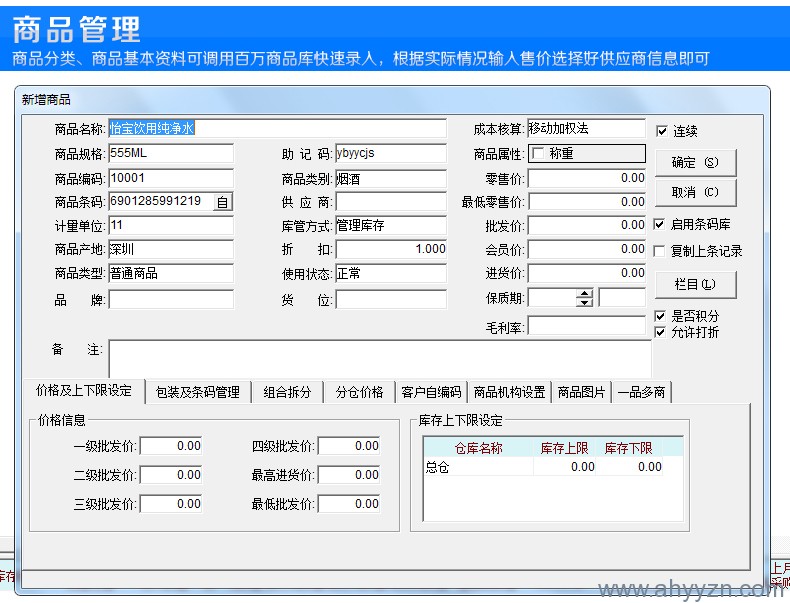The height and width of the screenshot is (603, 790).
Task: Click the 保质期 spinner arrows
Action: tap(585, 297)
